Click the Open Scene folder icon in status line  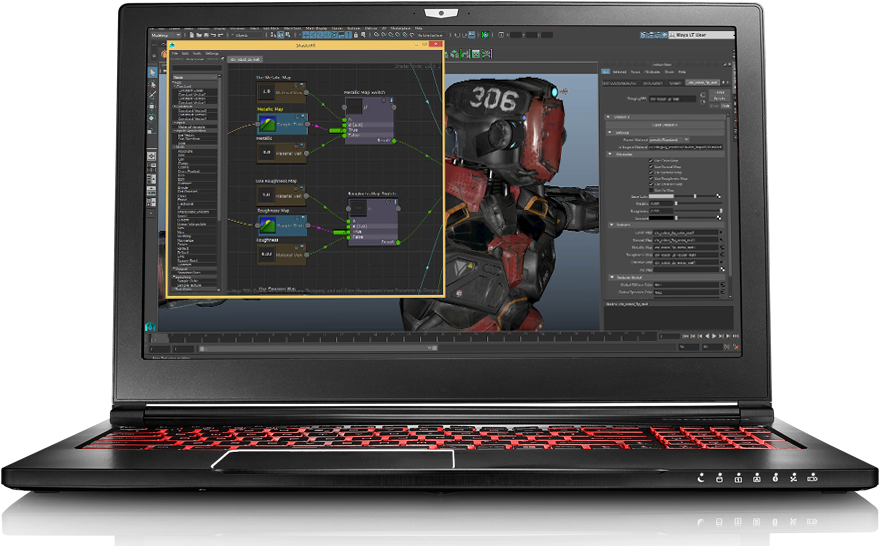199,35
